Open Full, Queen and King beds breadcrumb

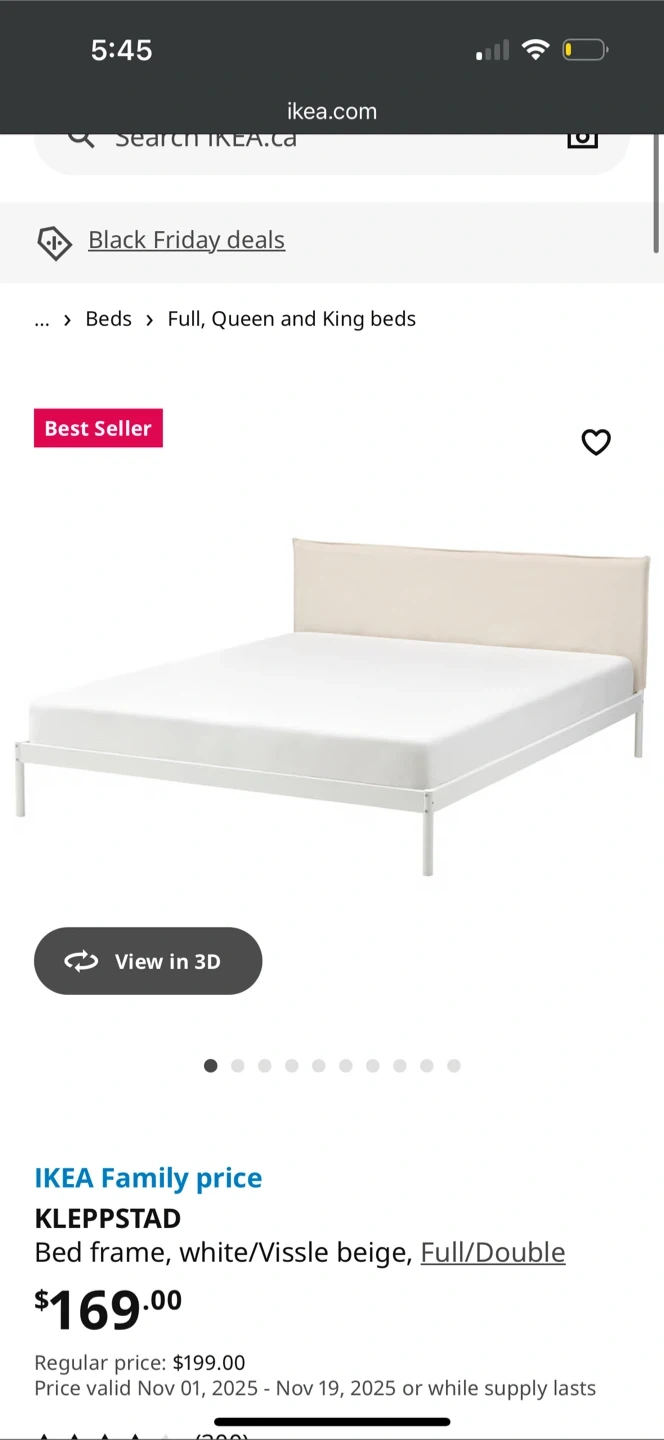(x=292, y=319)
